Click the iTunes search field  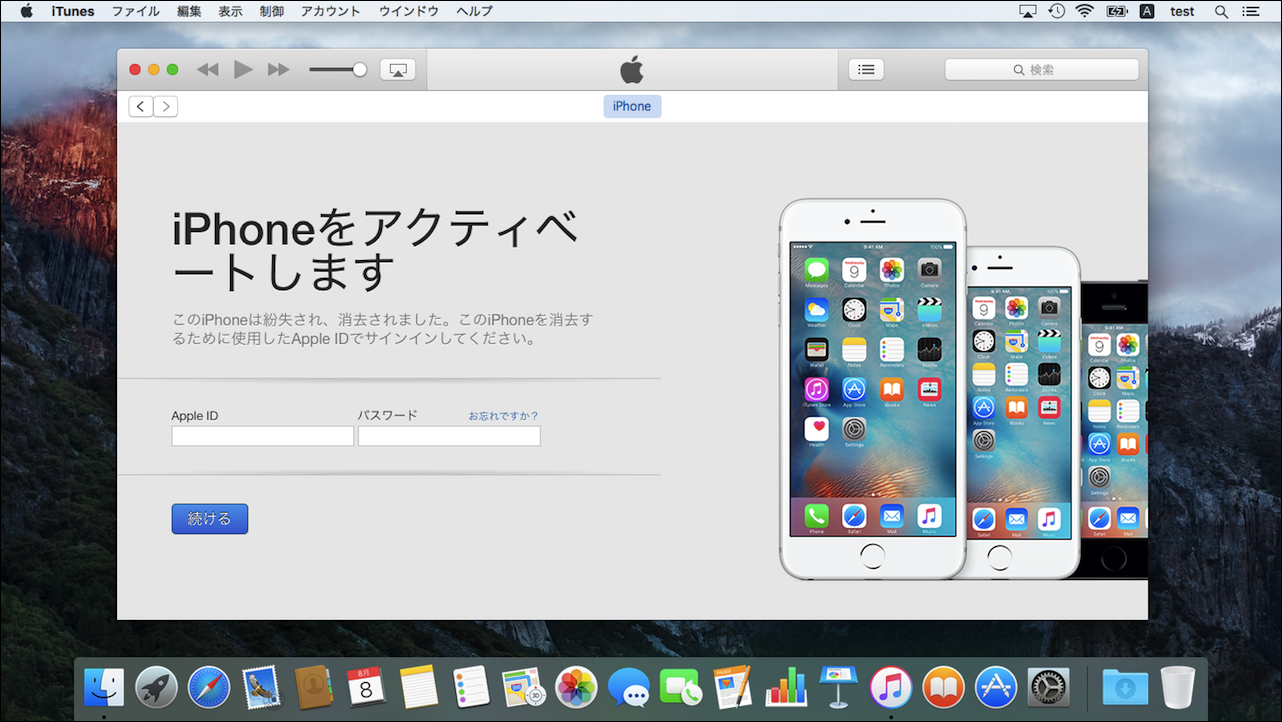pyautogui.click(x=1041, y=70)
